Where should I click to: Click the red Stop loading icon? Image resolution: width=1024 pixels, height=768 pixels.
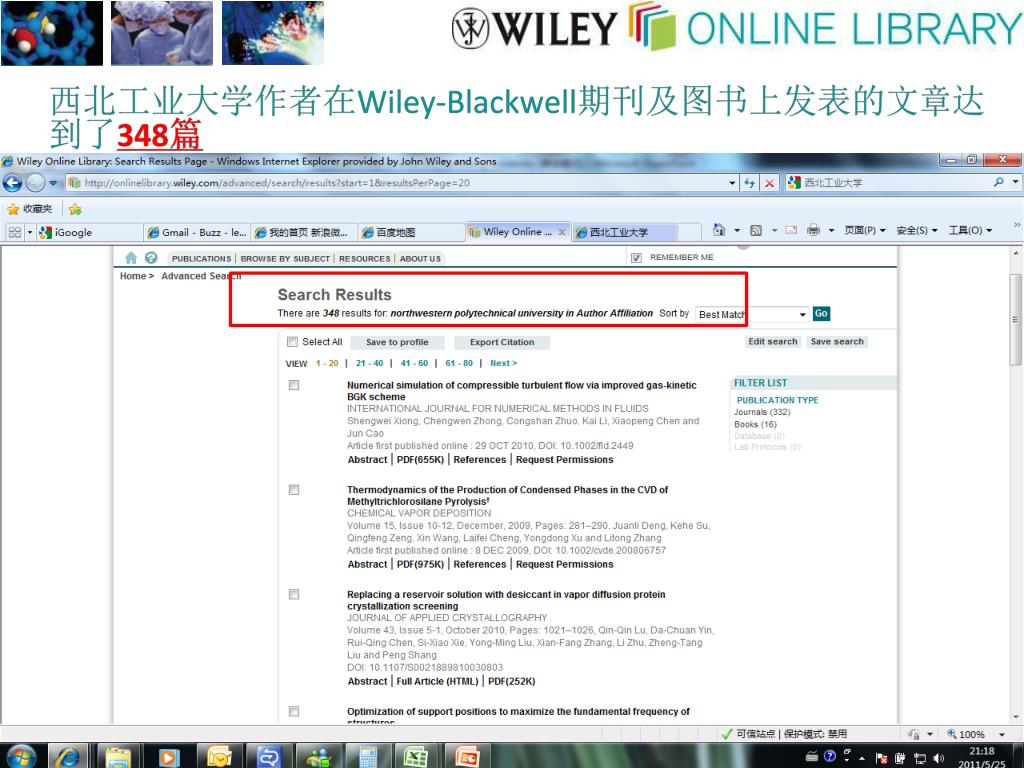[x=769, y=183]
